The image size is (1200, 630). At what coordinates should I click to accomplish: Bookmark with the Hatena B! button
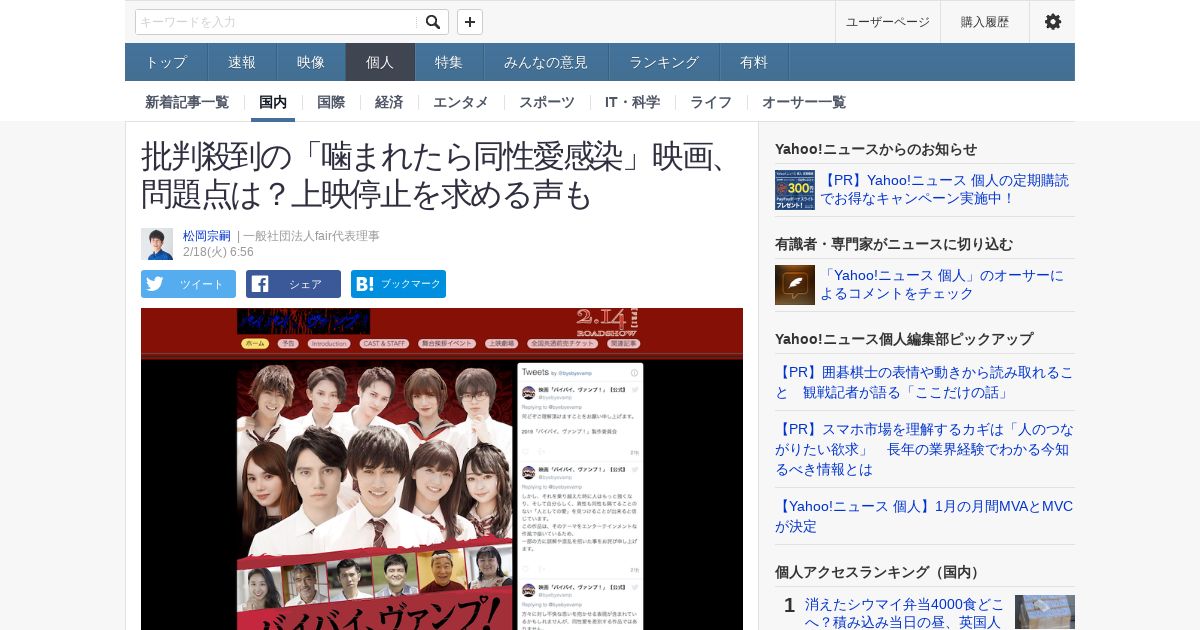(x=398, y=284)
